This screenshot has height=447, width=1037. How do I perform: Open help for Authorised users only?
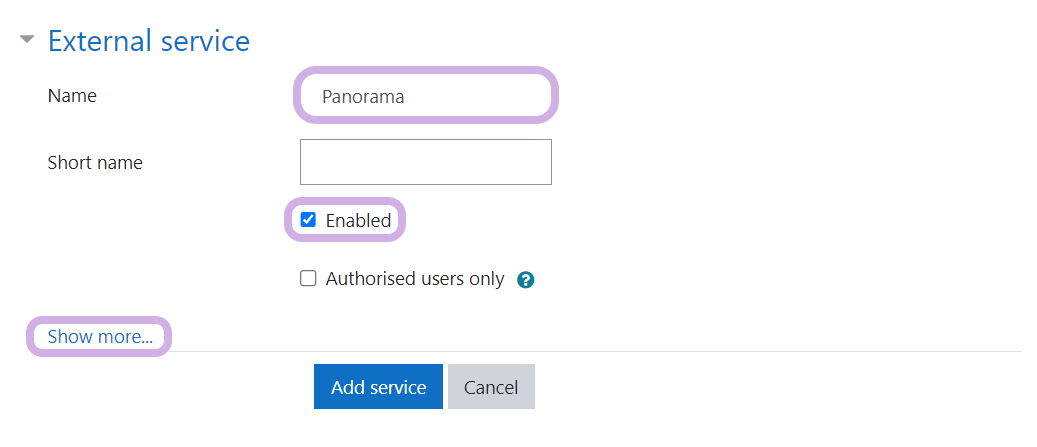526,280
